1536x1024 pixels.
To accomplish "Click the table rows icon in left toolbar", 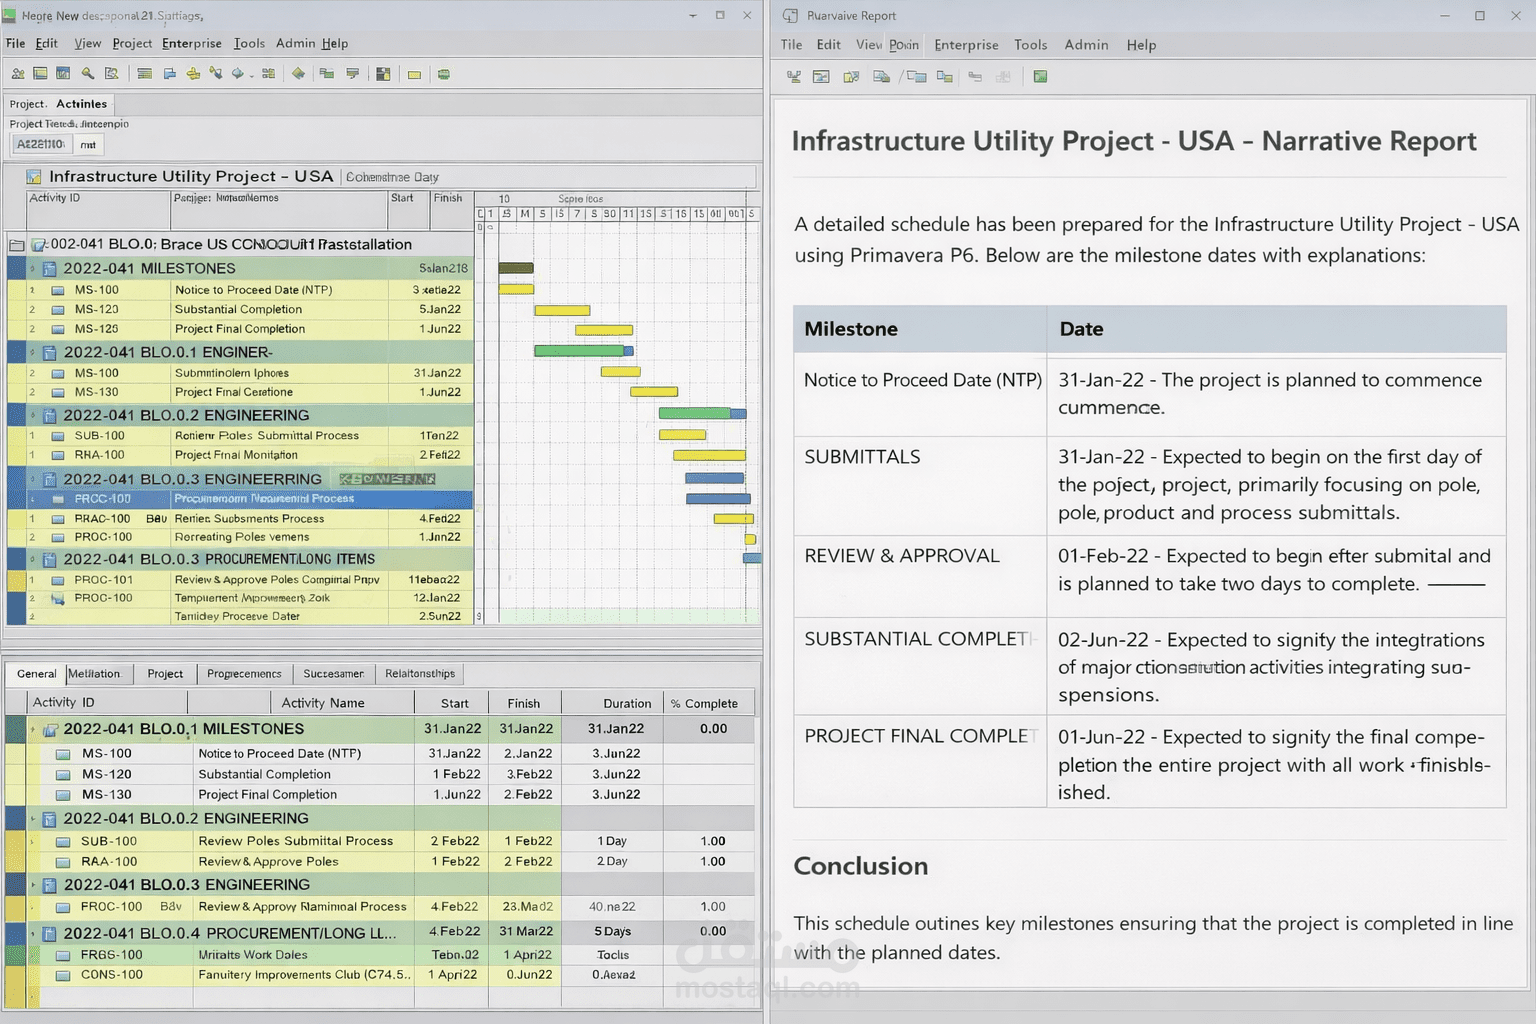I will pos(145,74).
